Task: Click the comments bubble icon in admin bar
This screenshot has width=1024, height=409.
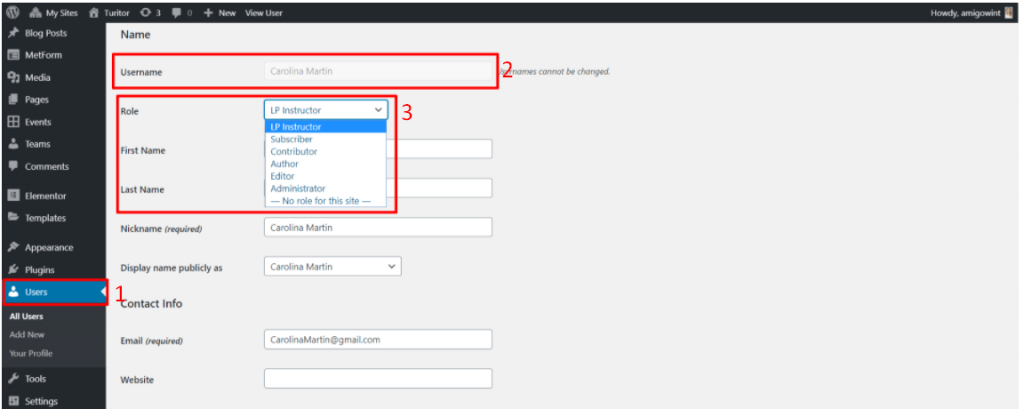Action: (x=177, y=13)
